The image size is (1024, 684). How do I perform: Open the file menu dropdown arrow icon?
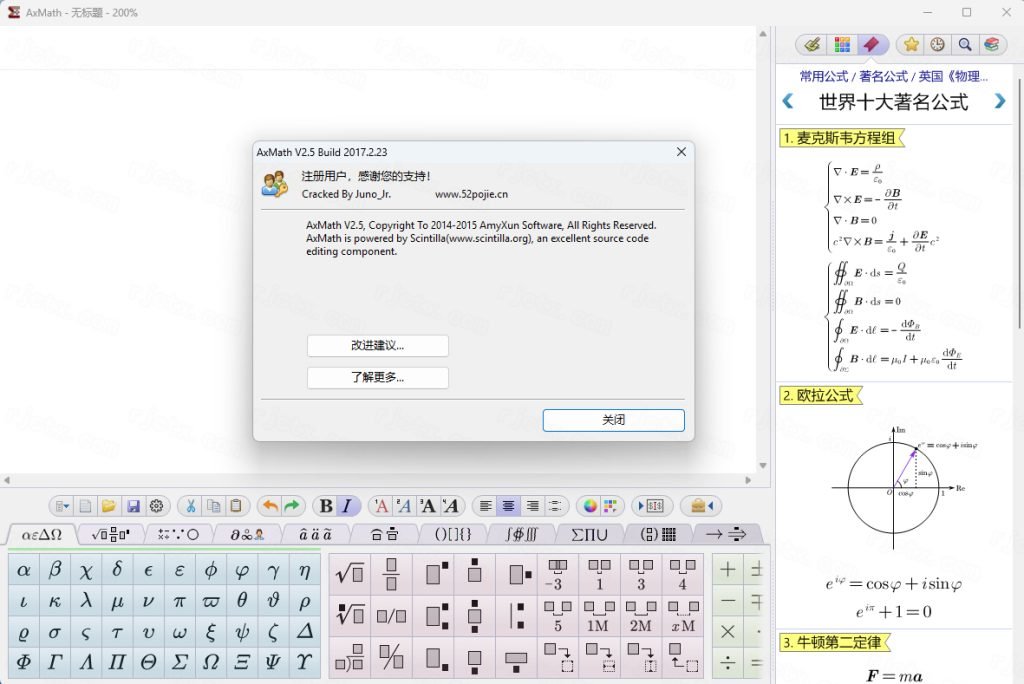(62, 506)
